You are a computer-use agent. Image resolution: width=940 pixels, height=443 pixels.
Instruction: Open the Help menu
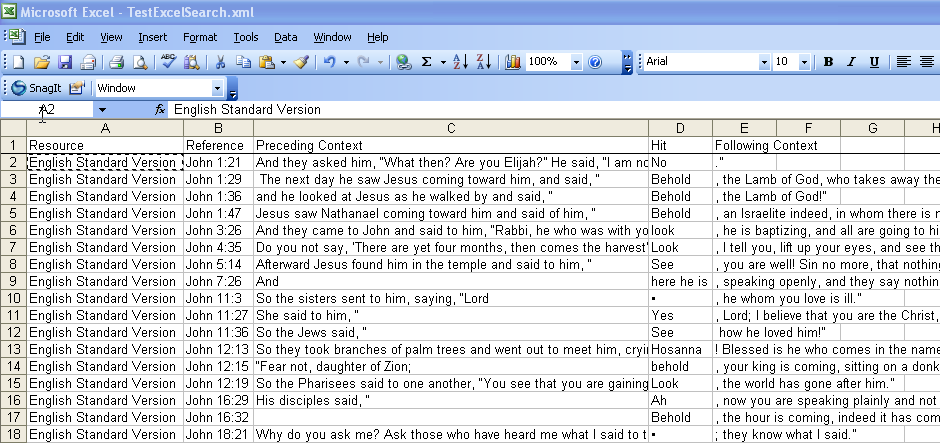click(378, 37)
